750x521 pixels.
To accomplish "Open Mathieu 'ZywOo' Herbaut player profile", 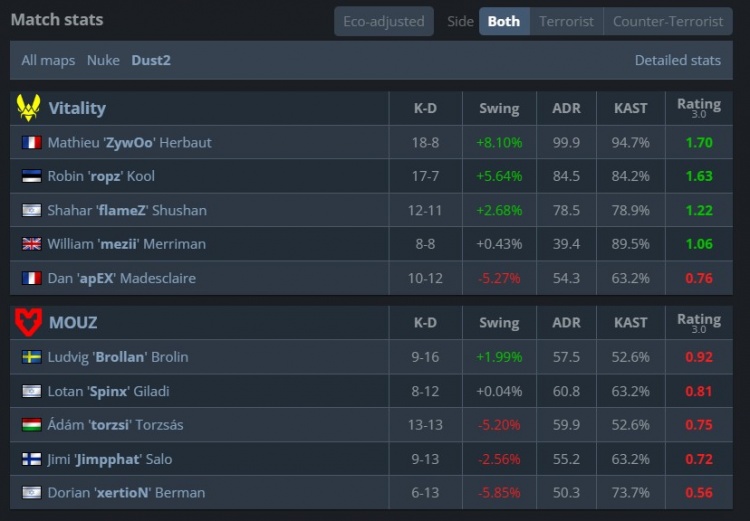I will pos(129,143).
